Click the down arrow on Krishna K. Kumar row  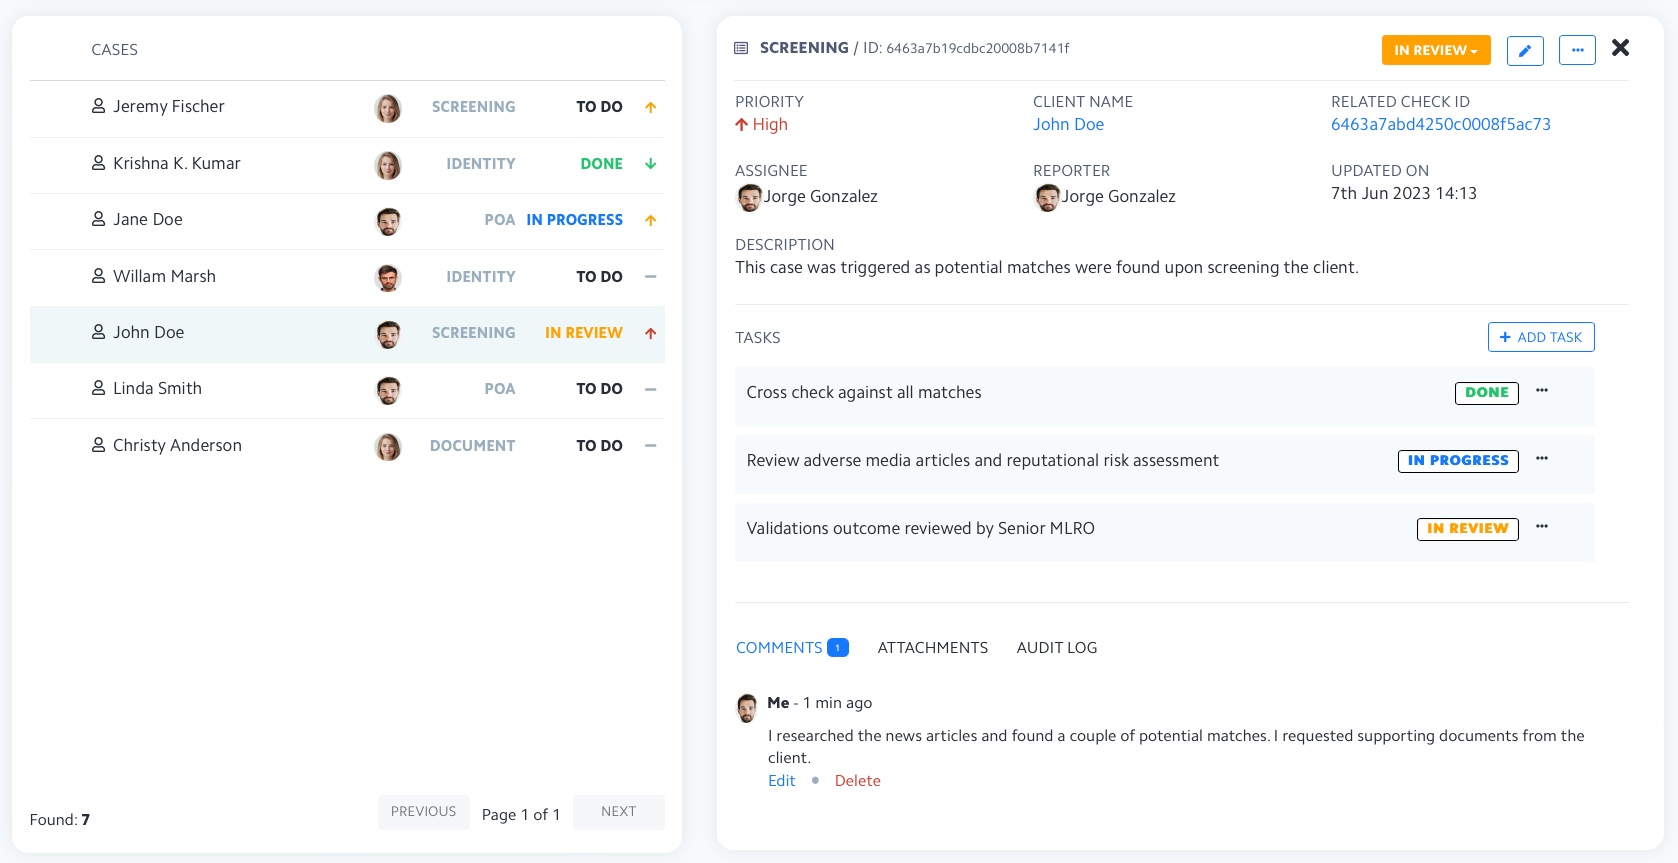click(651, 164)
